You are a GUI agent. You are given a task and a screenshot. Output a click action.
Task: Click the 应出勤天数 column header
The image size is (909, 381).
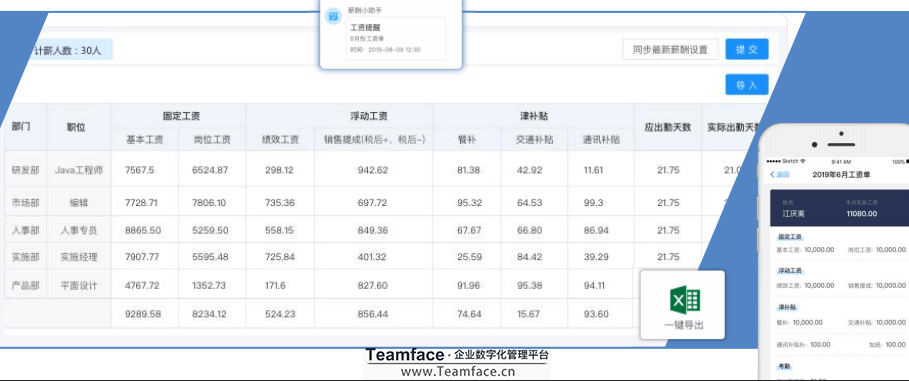click(x=668, y=127)
